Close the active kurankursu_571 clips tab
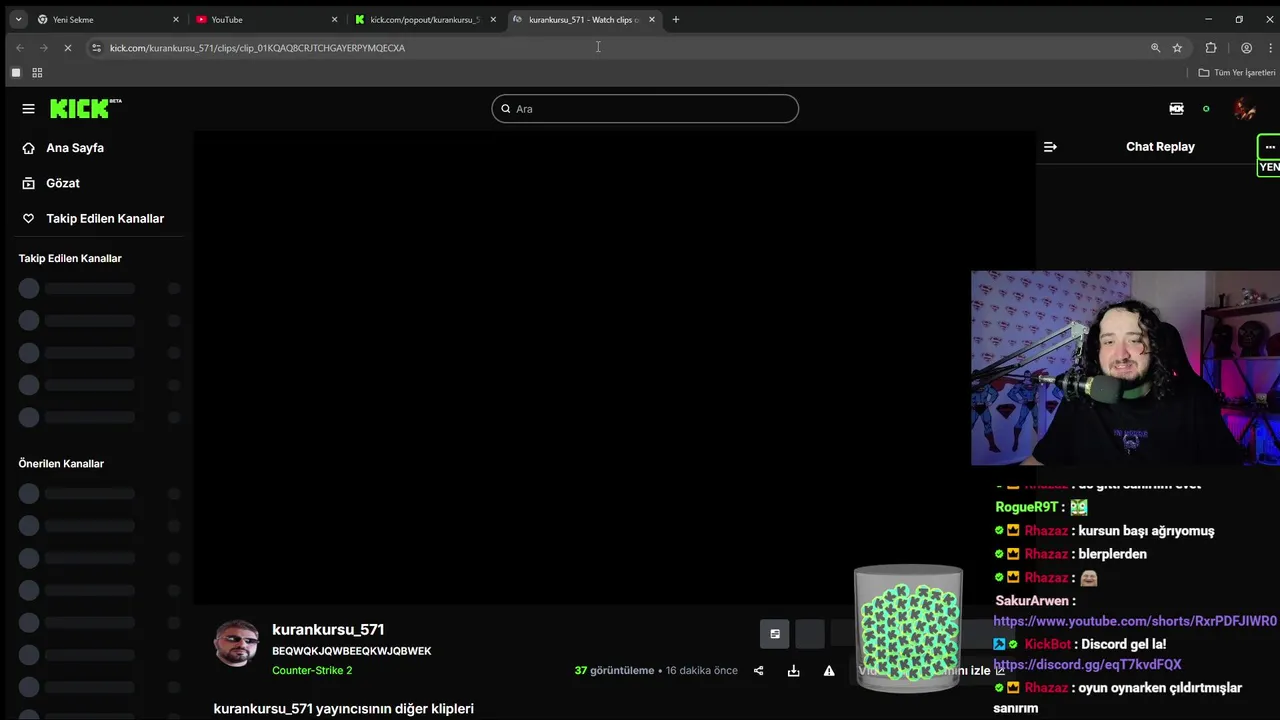This screenshot has width=1280, height=720. click(652, 19)
